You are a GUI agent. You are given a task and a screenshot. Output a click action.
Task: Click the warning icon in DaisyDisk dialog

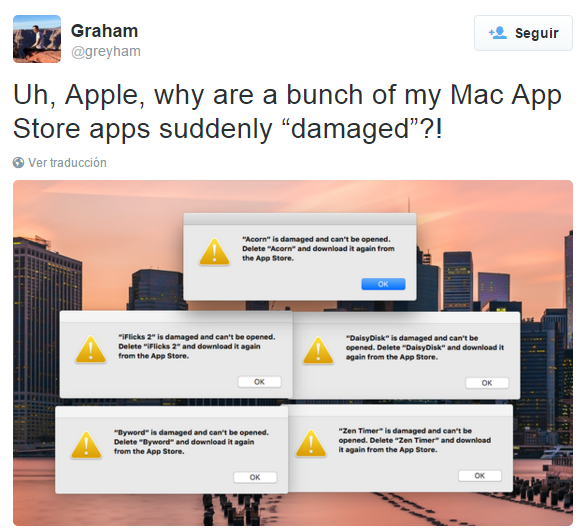pyautogui.click(x=318, y=350)
